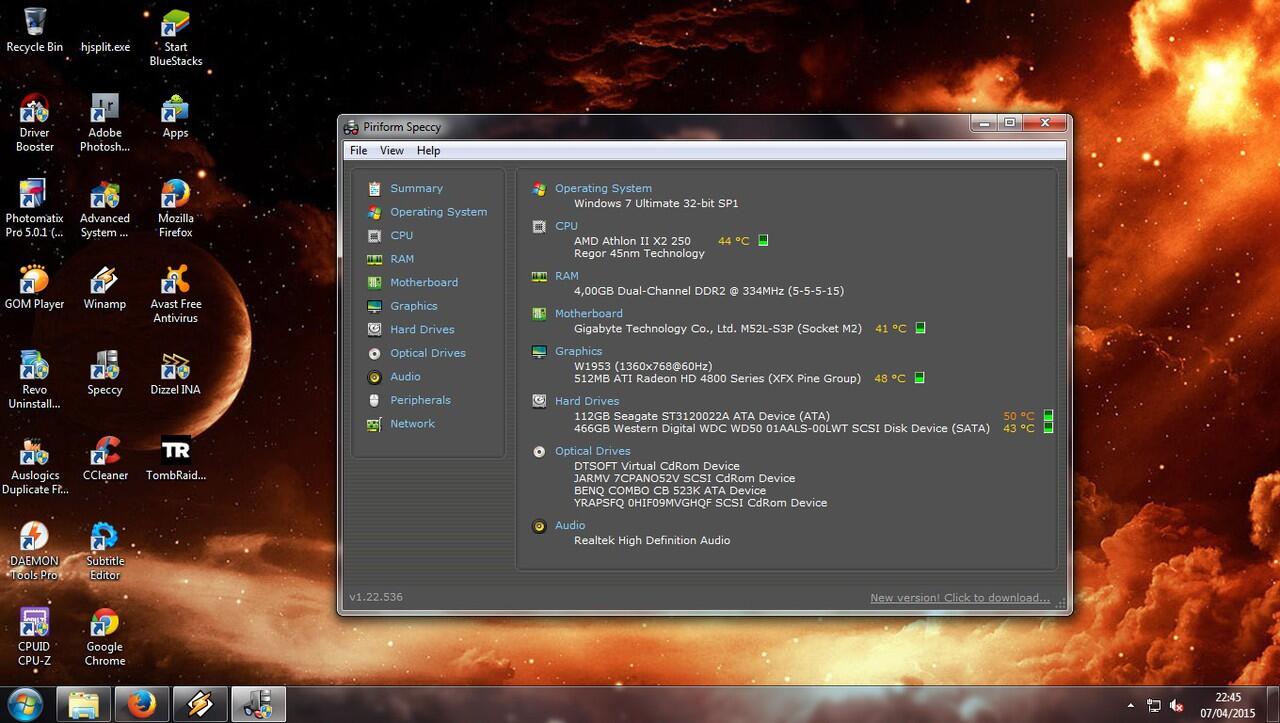Click Western Digital temperature indicator 43 °C
This screenshot has height=723, width=1280.
click(1048, 428)
